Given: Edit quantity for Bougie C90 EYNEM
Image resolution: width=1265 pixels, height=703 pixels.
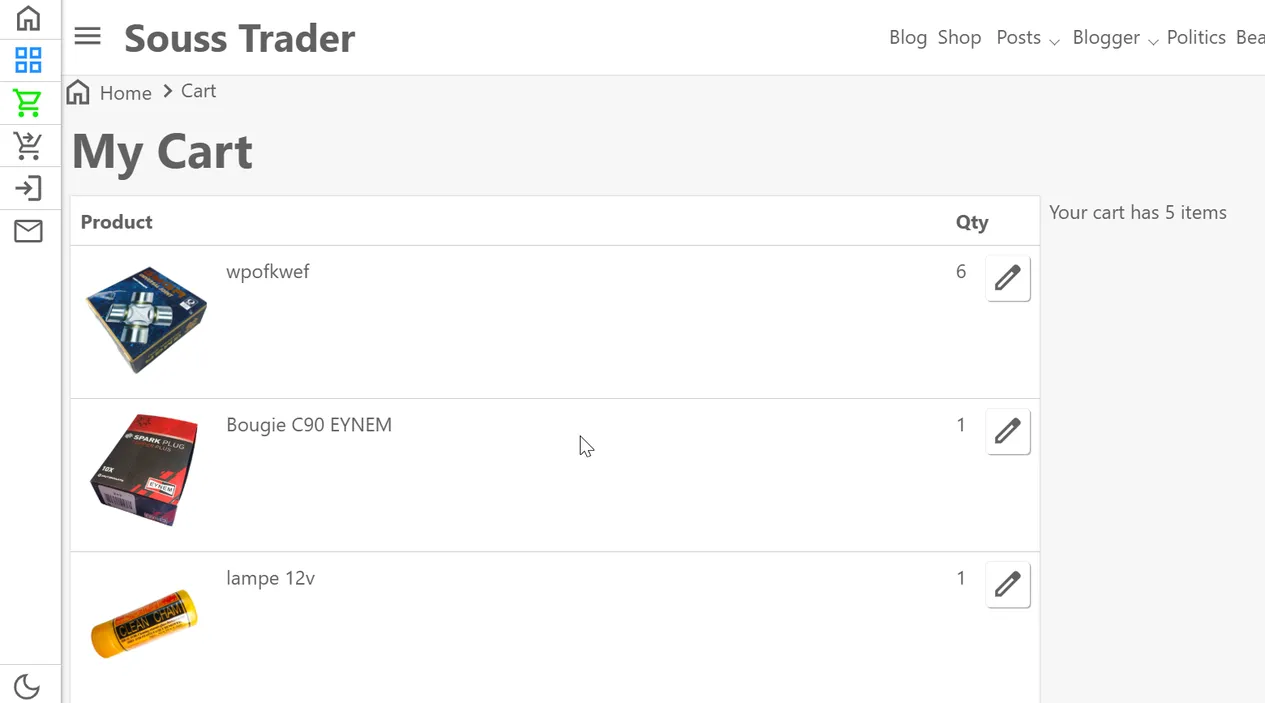Looking at the screenshot, I should coord(1007,431).
